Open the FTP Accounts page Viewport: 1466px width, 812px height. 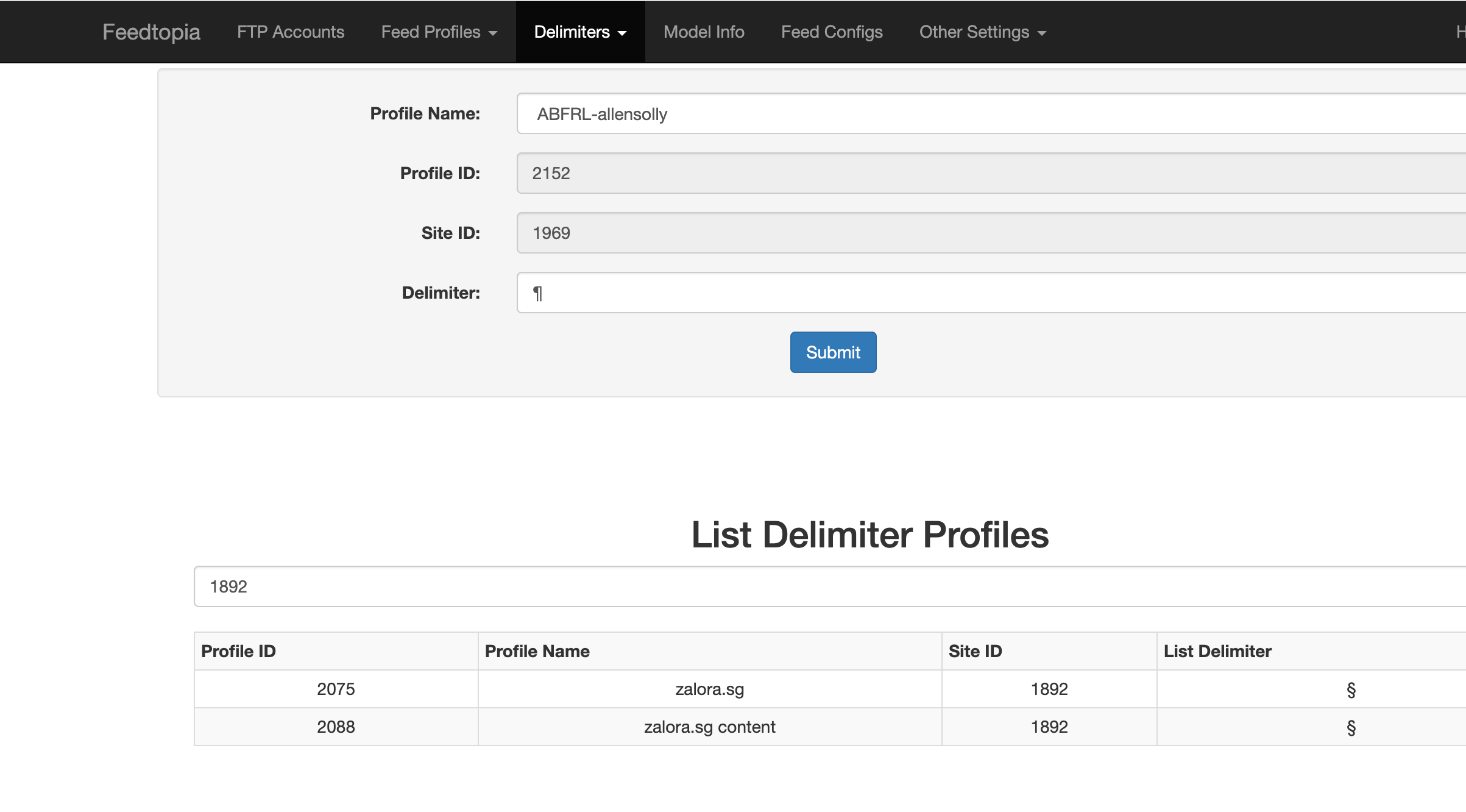click(290, 32)
